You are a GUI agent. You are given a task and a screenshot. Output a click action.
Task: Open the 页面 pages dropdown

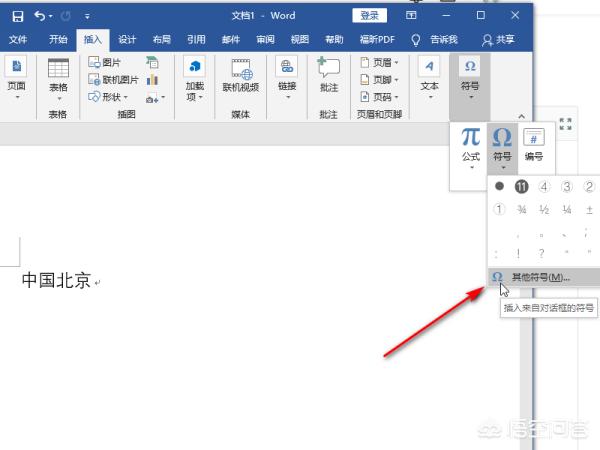(x=16, y=78)
